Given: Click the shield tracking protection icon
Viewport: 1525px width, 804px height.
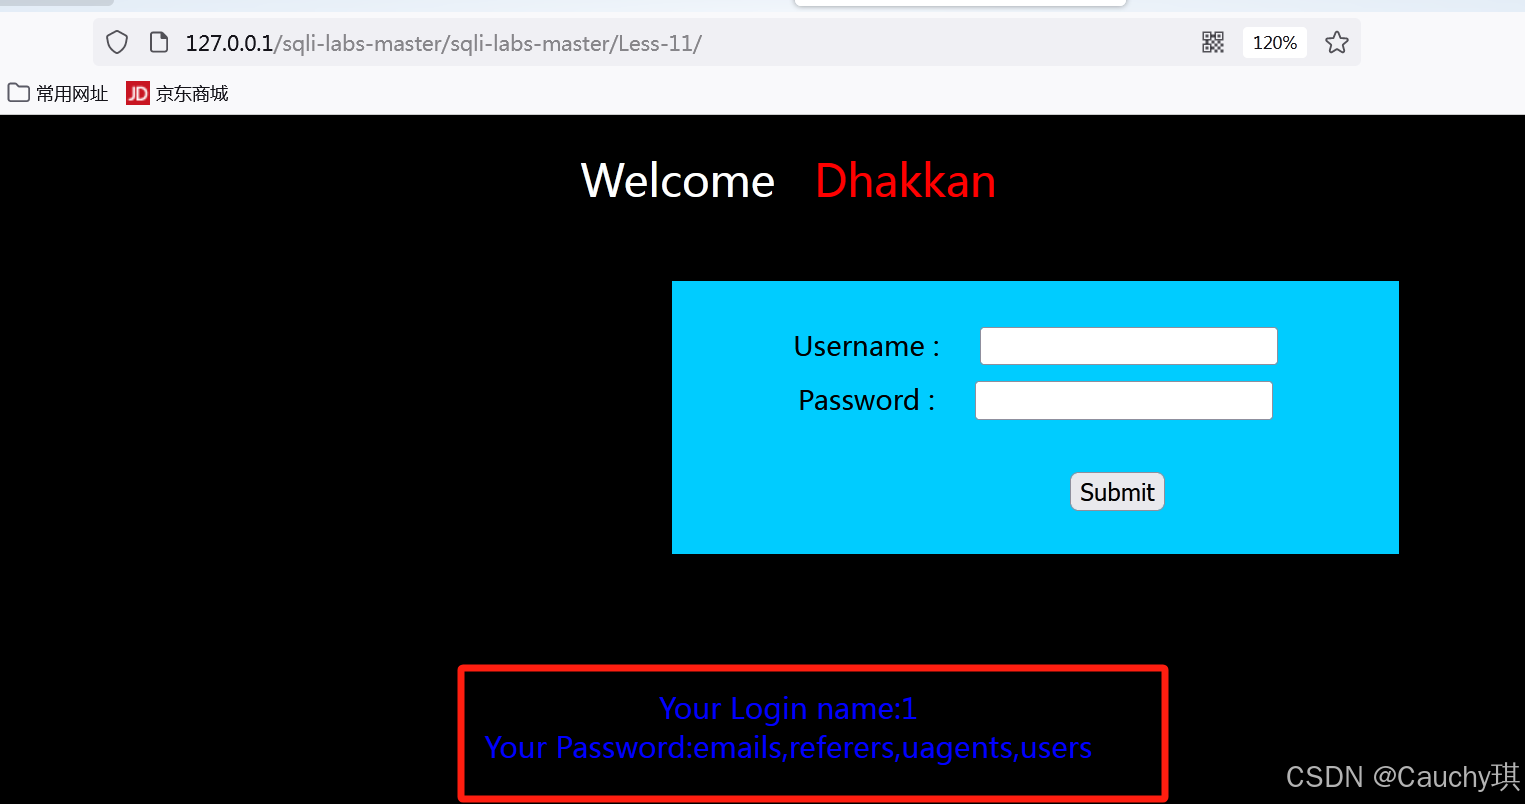Looking at the screenshot, I should point(117,42).
